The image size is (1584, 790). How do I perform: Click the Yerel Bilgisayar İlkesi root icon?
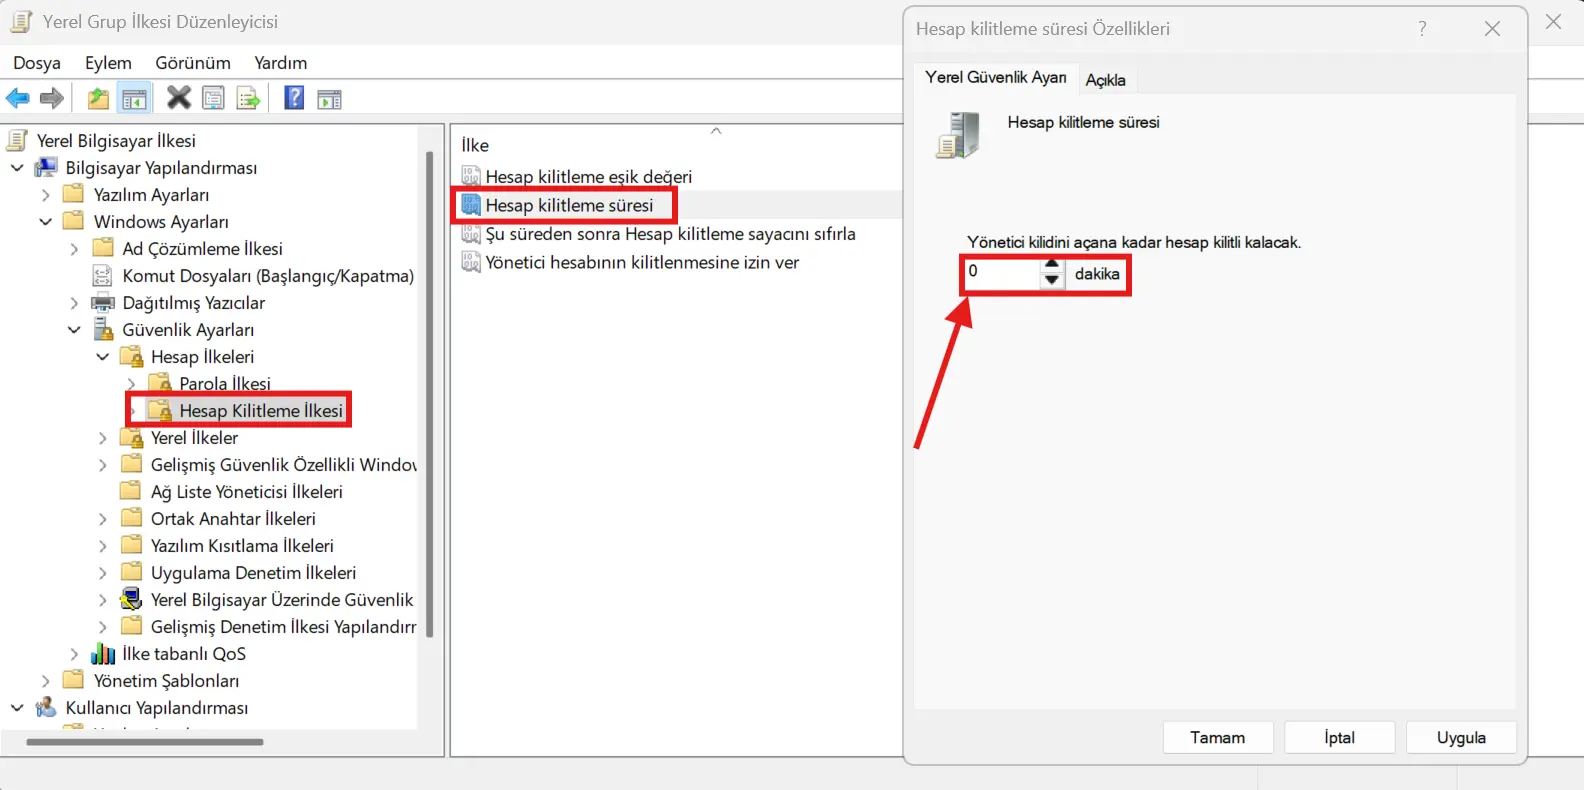click(x=17, y=140)
